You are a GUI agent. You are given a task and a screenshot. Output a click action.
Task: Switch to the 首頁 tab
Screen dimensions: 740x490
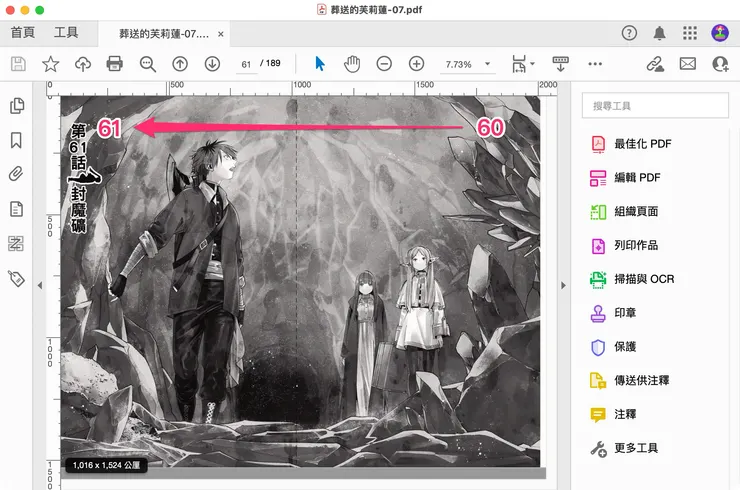click(x=22, y=33)
